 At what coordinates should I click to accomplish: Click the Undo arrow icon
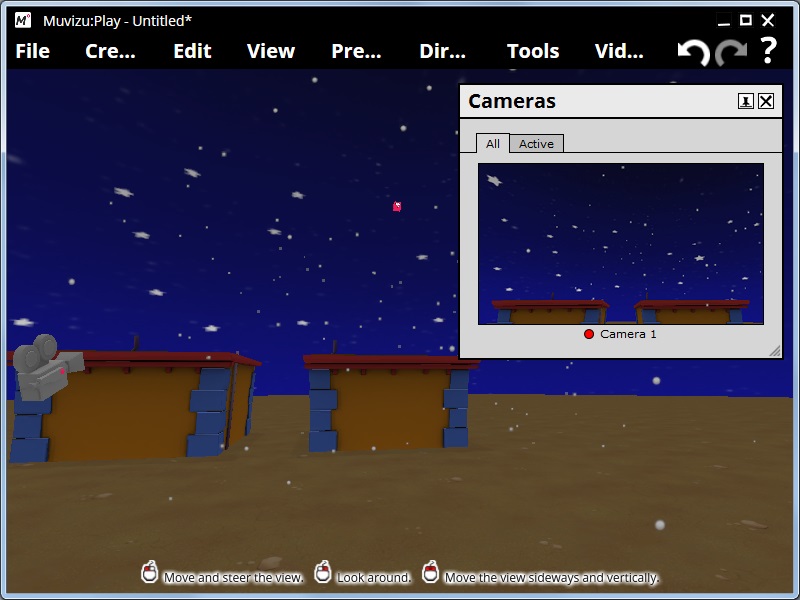(x=693, y=52)
